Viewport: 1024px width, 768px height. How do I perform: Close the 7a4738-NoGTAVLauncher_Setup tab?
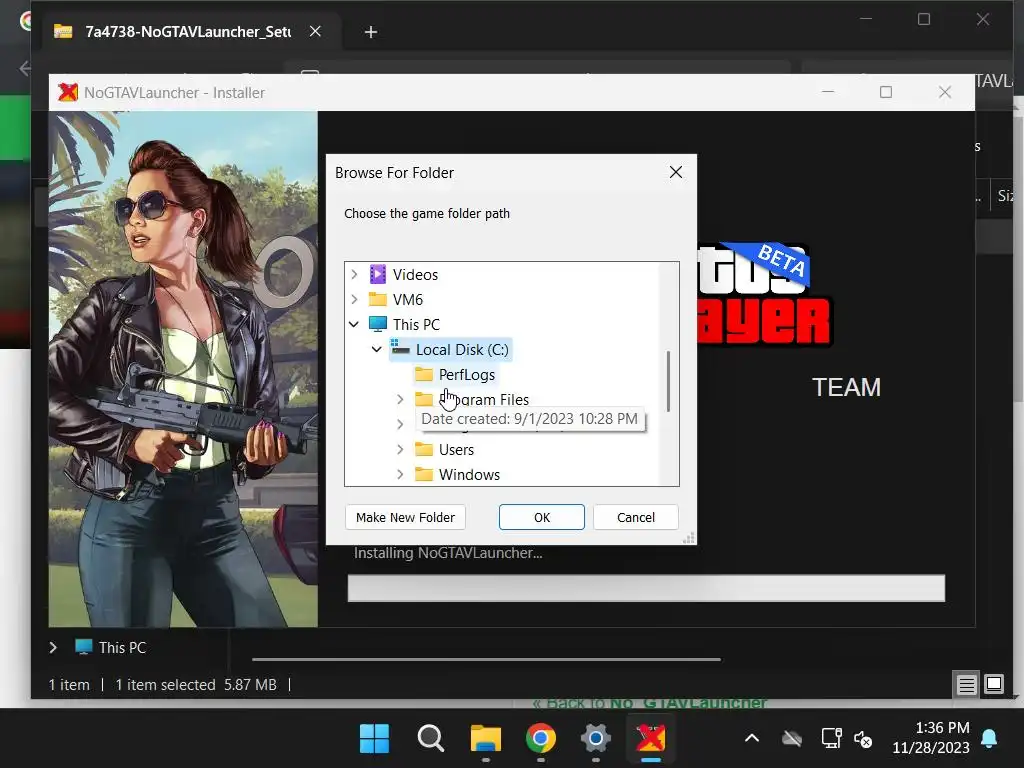(315, 31)
